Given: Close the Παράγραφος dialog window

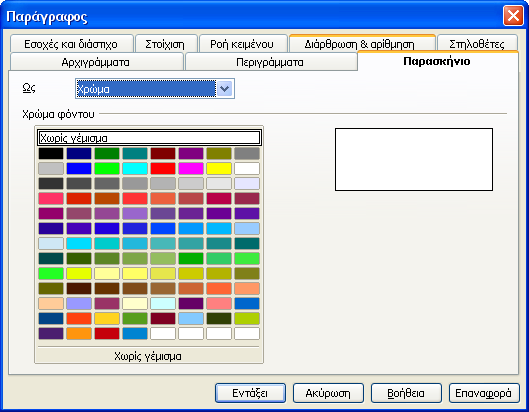Looking at the screenshot, I should coord(513,16).
